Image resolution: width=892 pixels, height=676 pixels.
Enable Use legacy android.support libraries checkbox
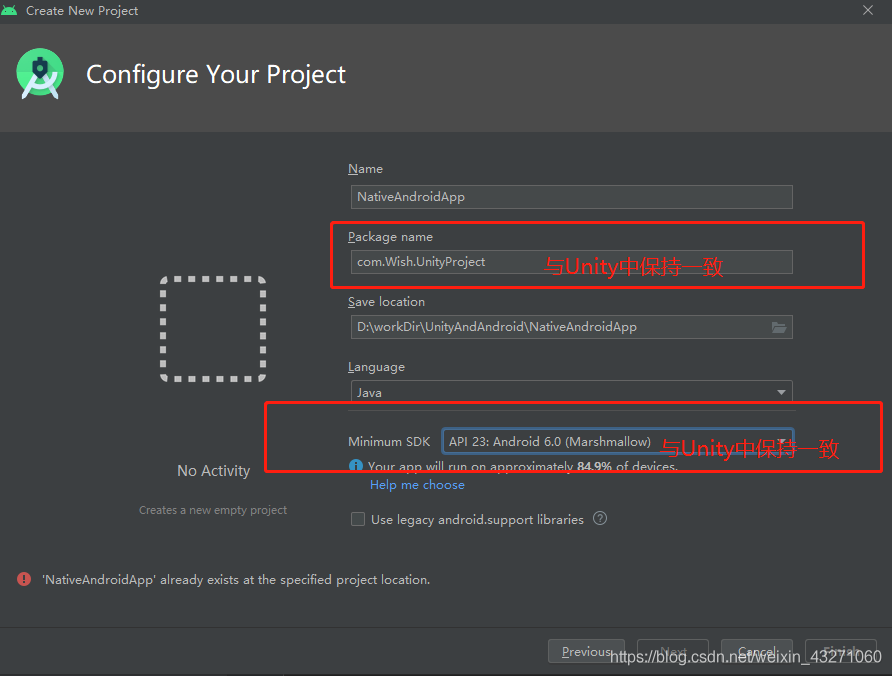point(358,519)
